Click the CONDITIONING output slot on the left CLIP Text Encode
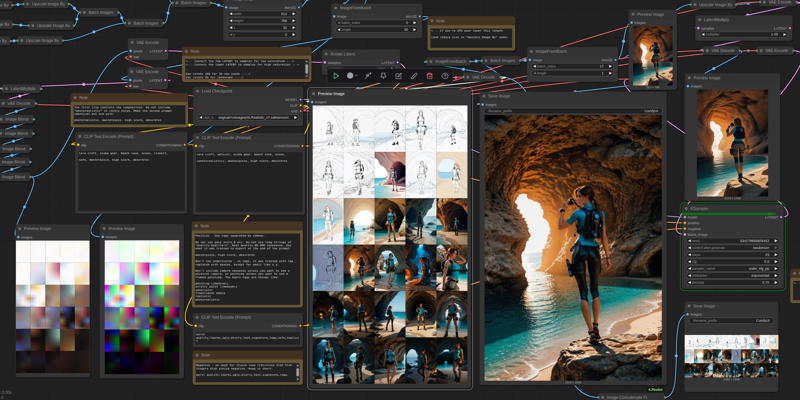 [x=185, y=145]
